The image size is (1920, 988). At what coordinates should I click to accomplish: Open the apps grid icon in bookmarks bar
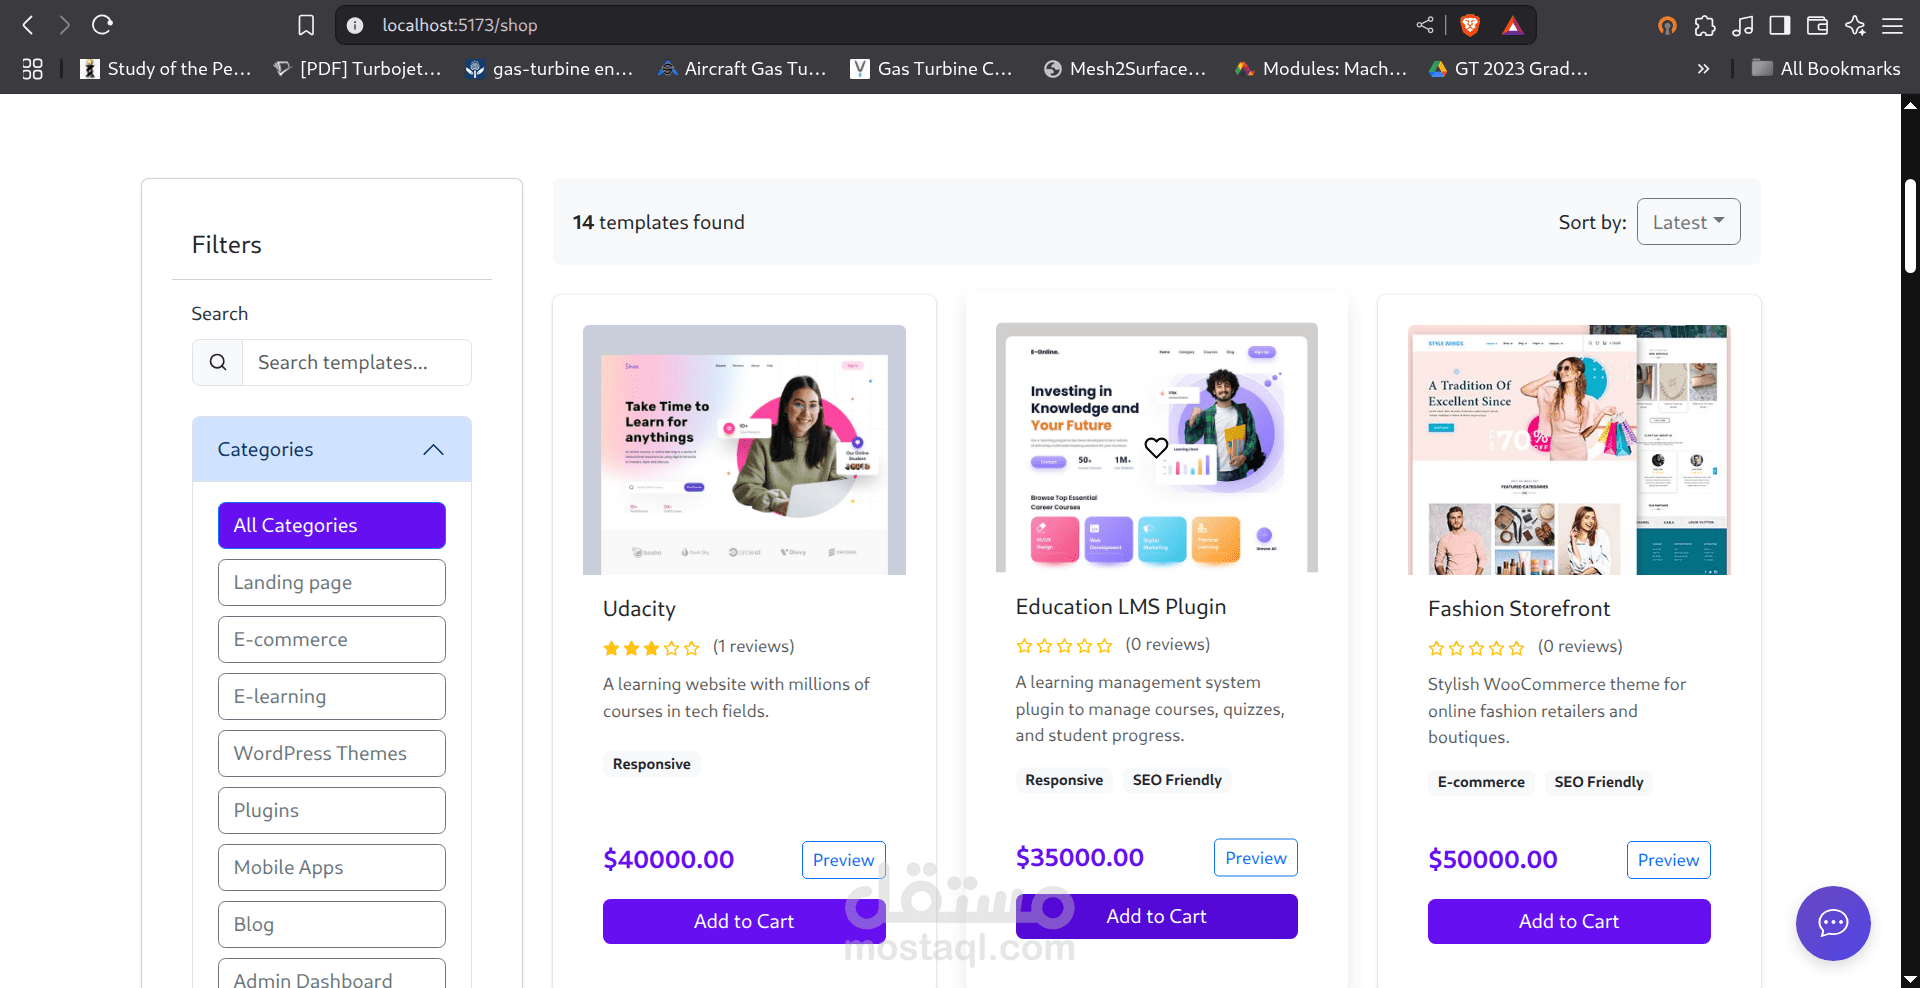coord(33,69)
